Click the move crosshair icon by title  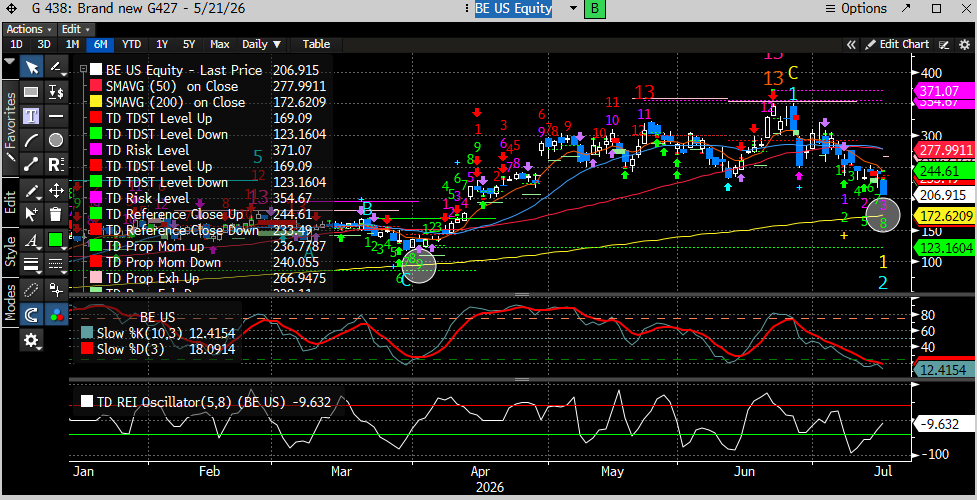point(11,9)
